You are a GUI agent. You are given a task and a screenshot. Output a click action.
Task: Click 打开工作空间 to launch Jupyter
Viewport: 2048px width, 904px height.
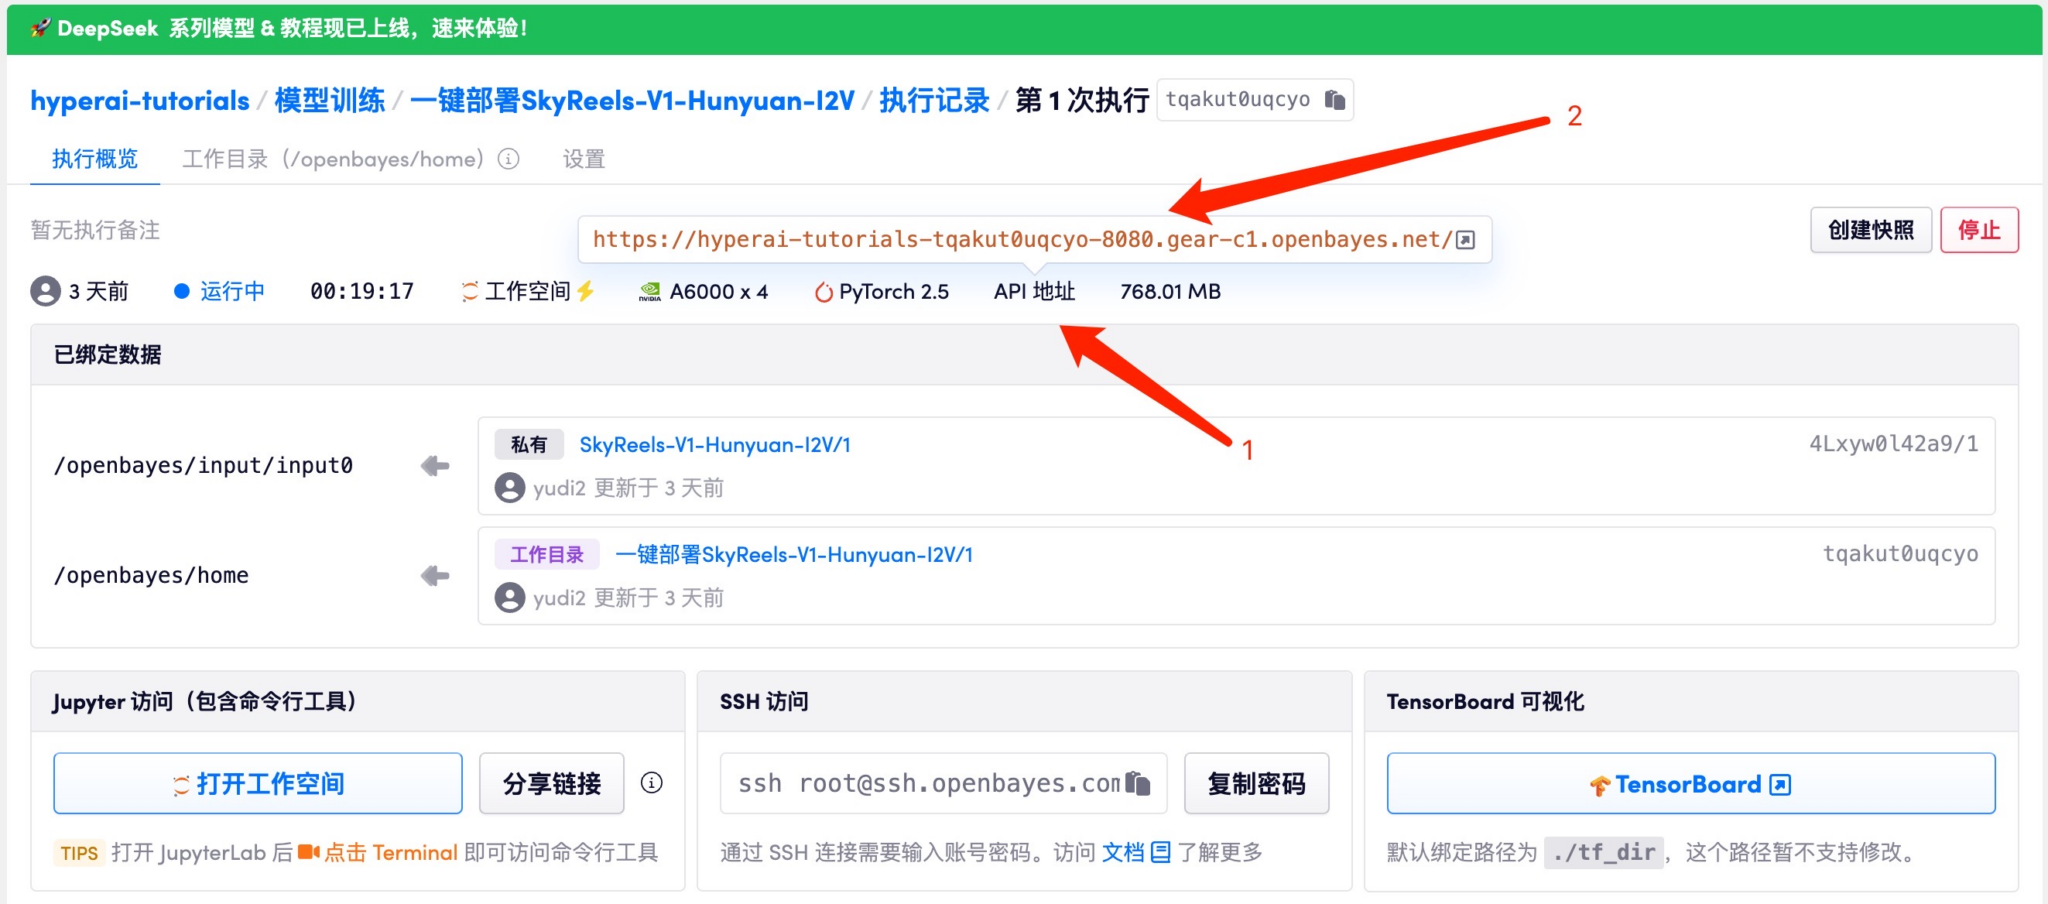point(258,783)
